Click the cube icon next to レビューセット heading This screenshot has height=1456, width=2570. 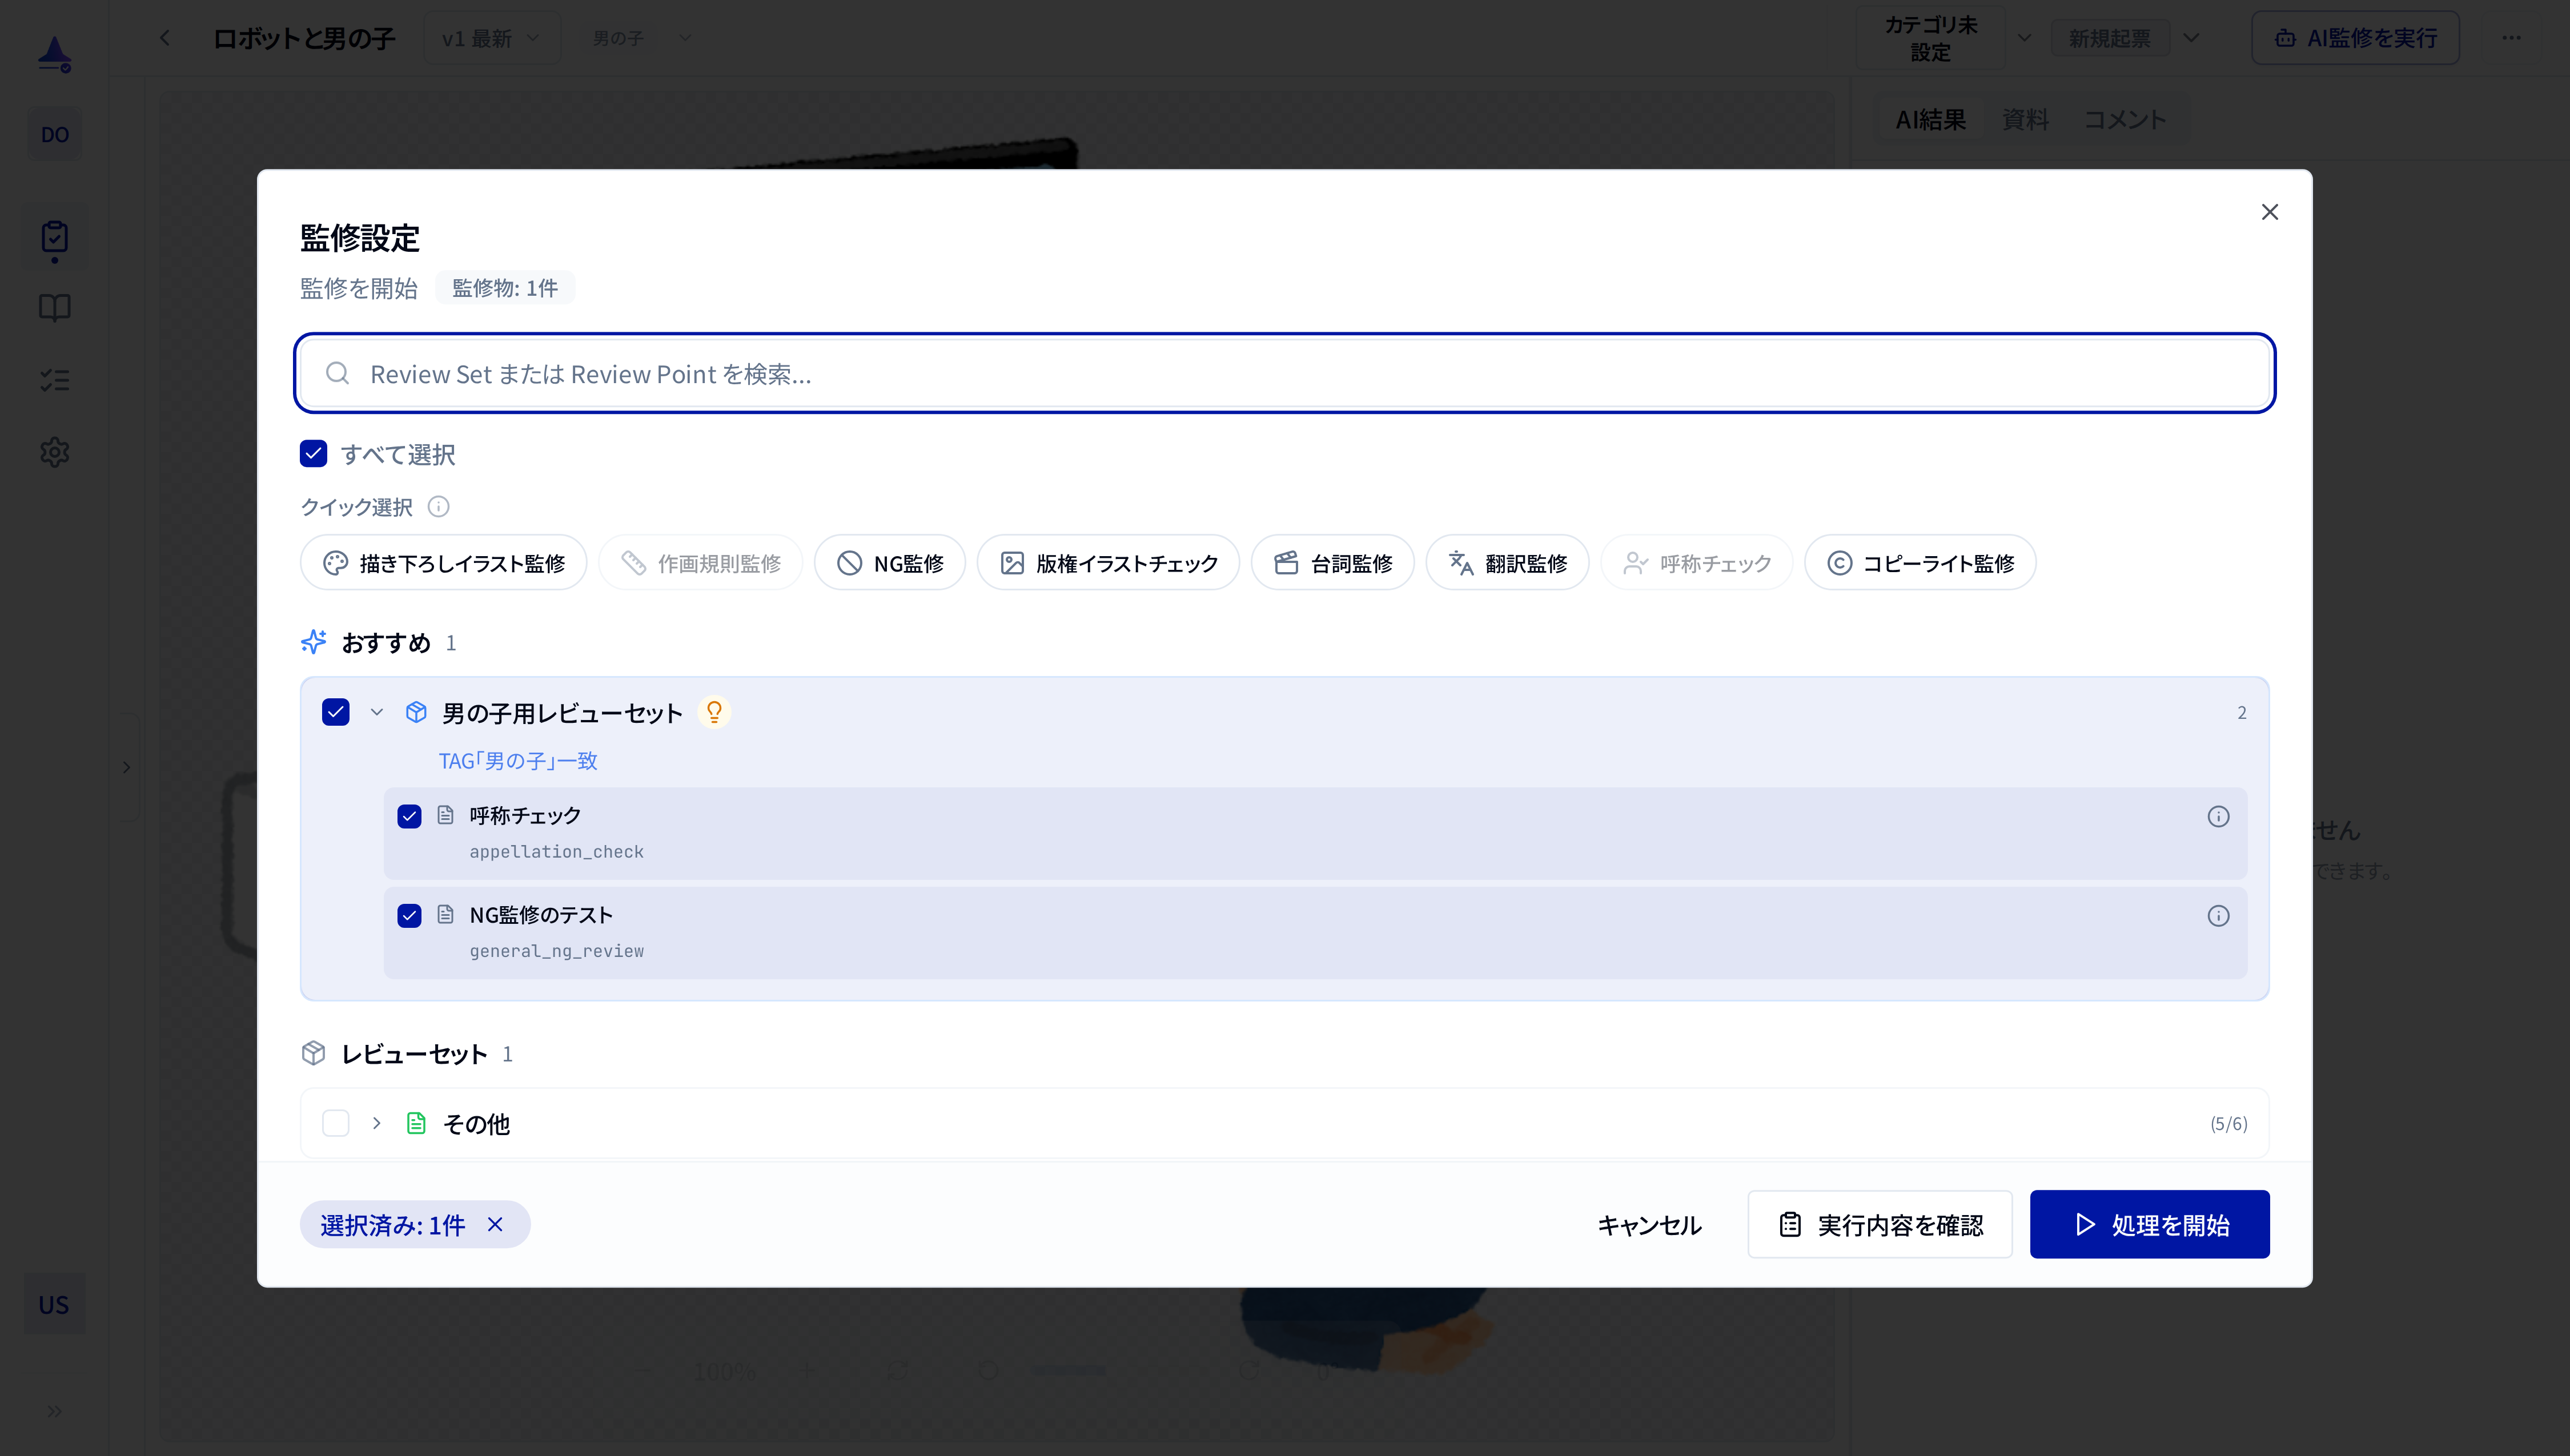click(x=313, y=1053)
